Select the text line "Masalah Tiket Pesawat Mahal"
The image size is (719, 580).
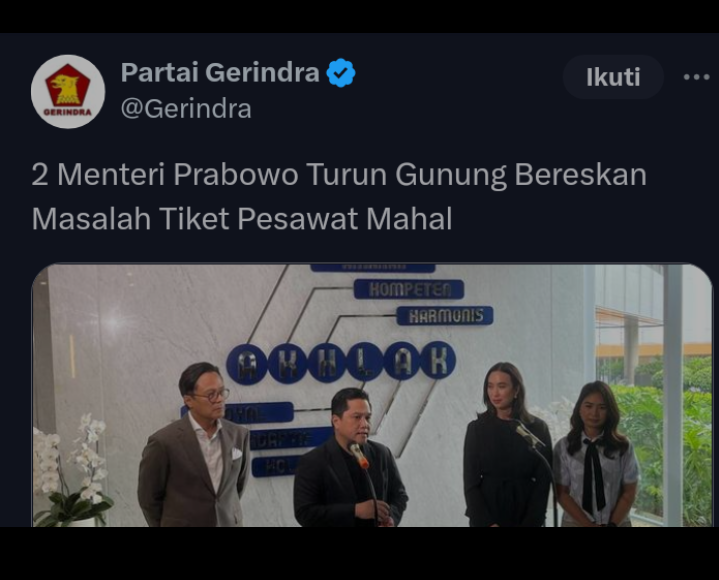242,218
